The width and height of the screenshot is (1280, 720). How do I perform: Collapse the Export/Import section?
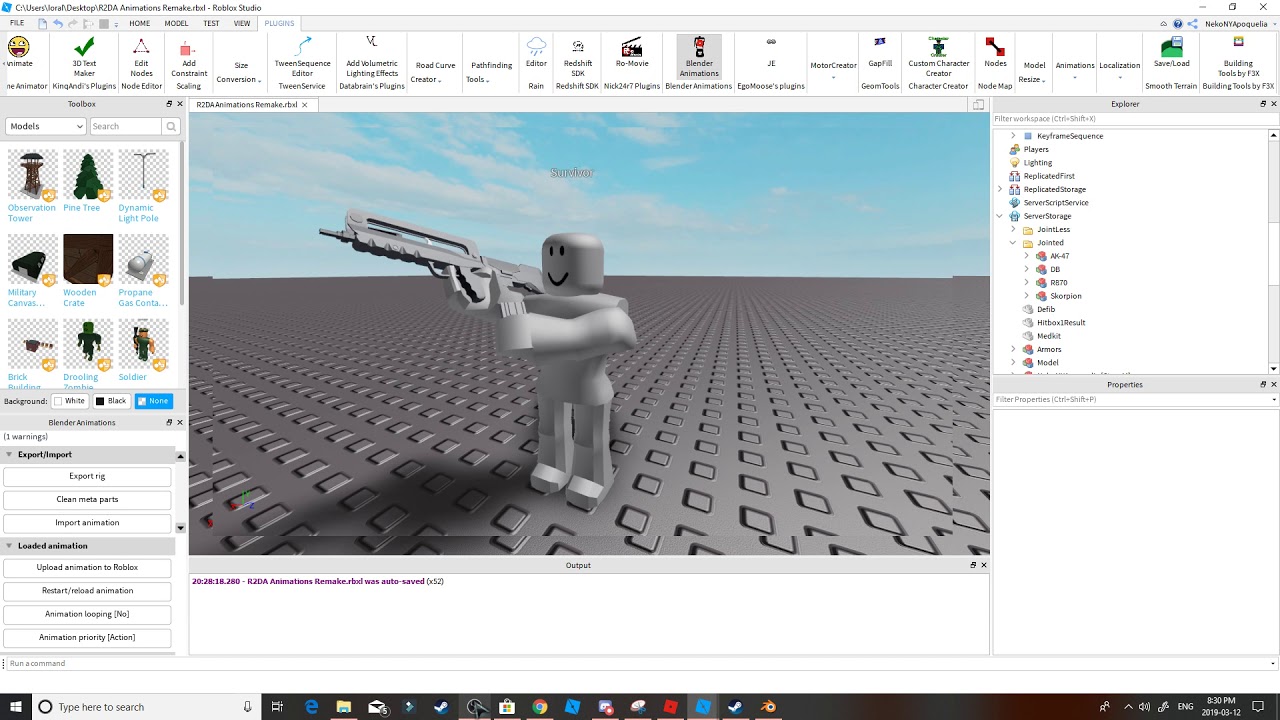pyautogui.click(x=9, y=455)
